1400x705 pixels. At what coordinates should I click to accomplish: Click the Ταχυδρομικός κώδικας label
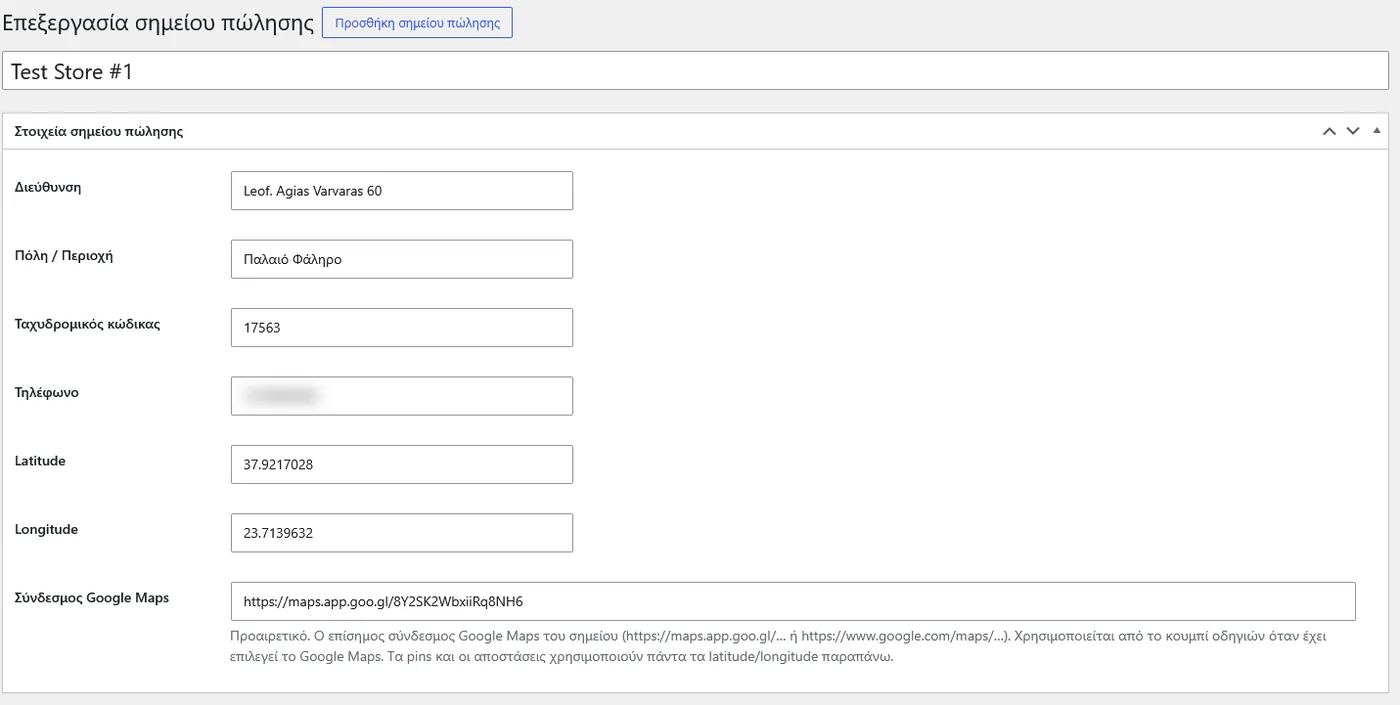pyautogui.click(x=88, y=324)
